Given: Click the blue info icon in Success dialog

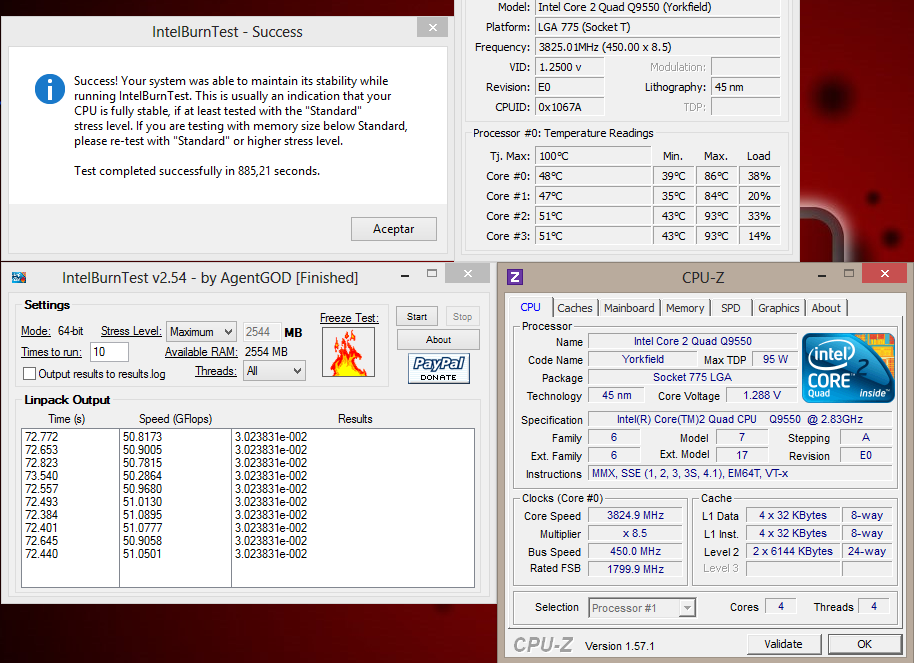Looking at the screenshot, I should coord(50,89).
